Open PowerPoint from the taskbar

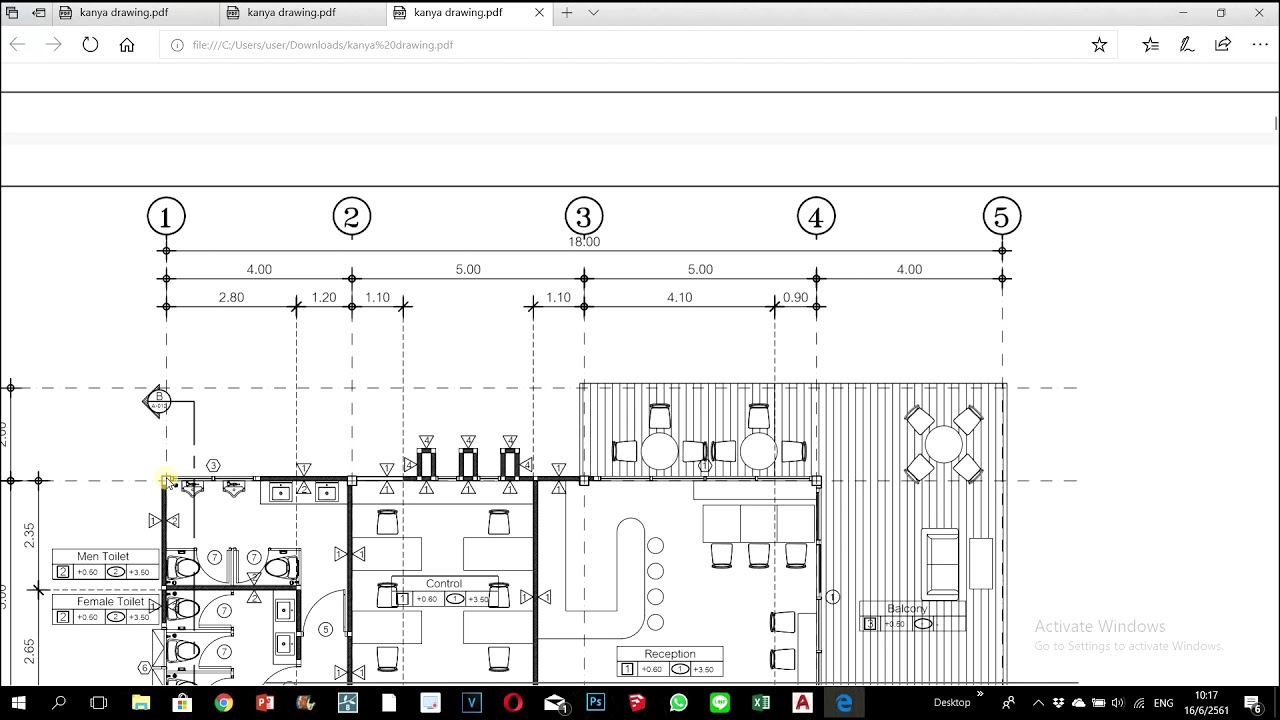(265, 703)
